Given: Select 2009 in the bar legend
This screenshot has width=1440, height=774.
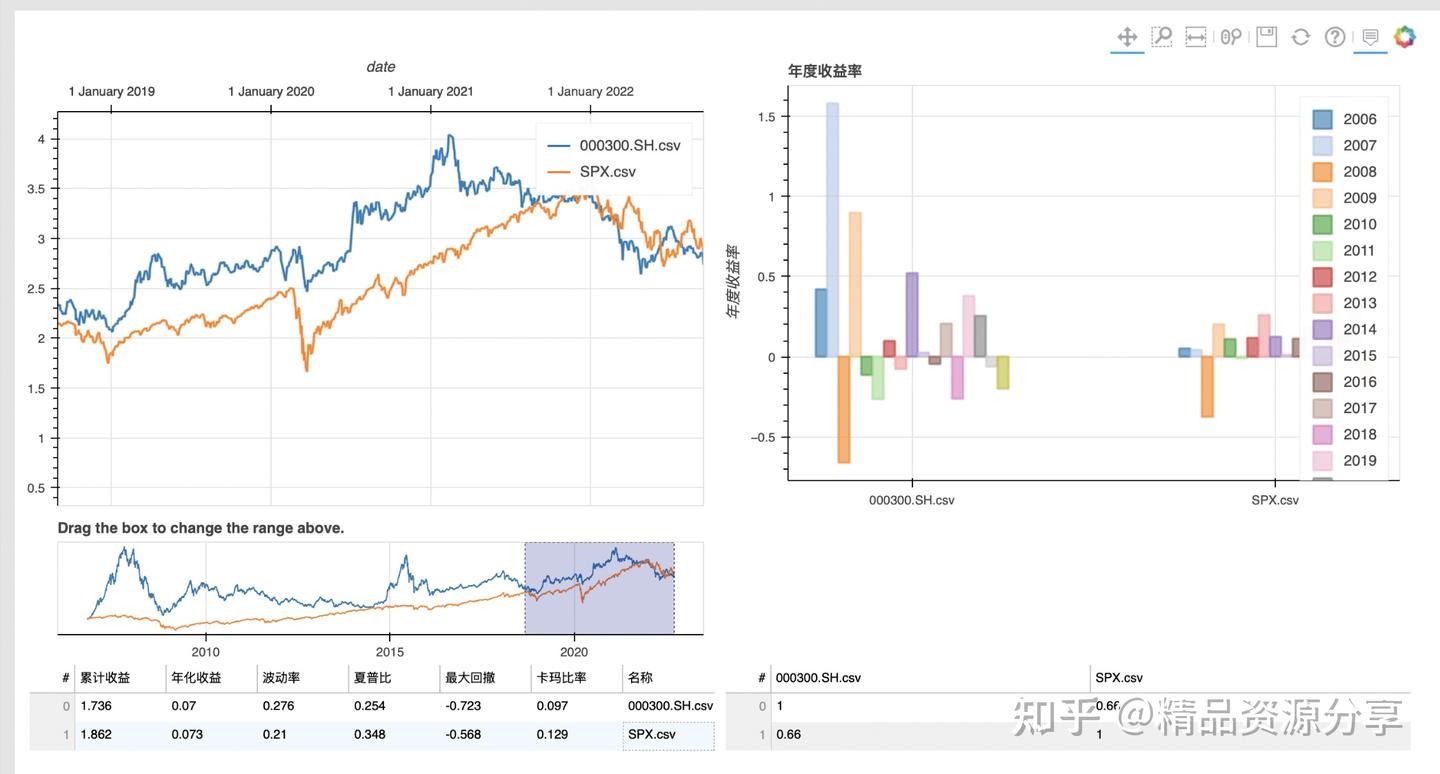Looking at the screenshot, I should point(1345,198).
